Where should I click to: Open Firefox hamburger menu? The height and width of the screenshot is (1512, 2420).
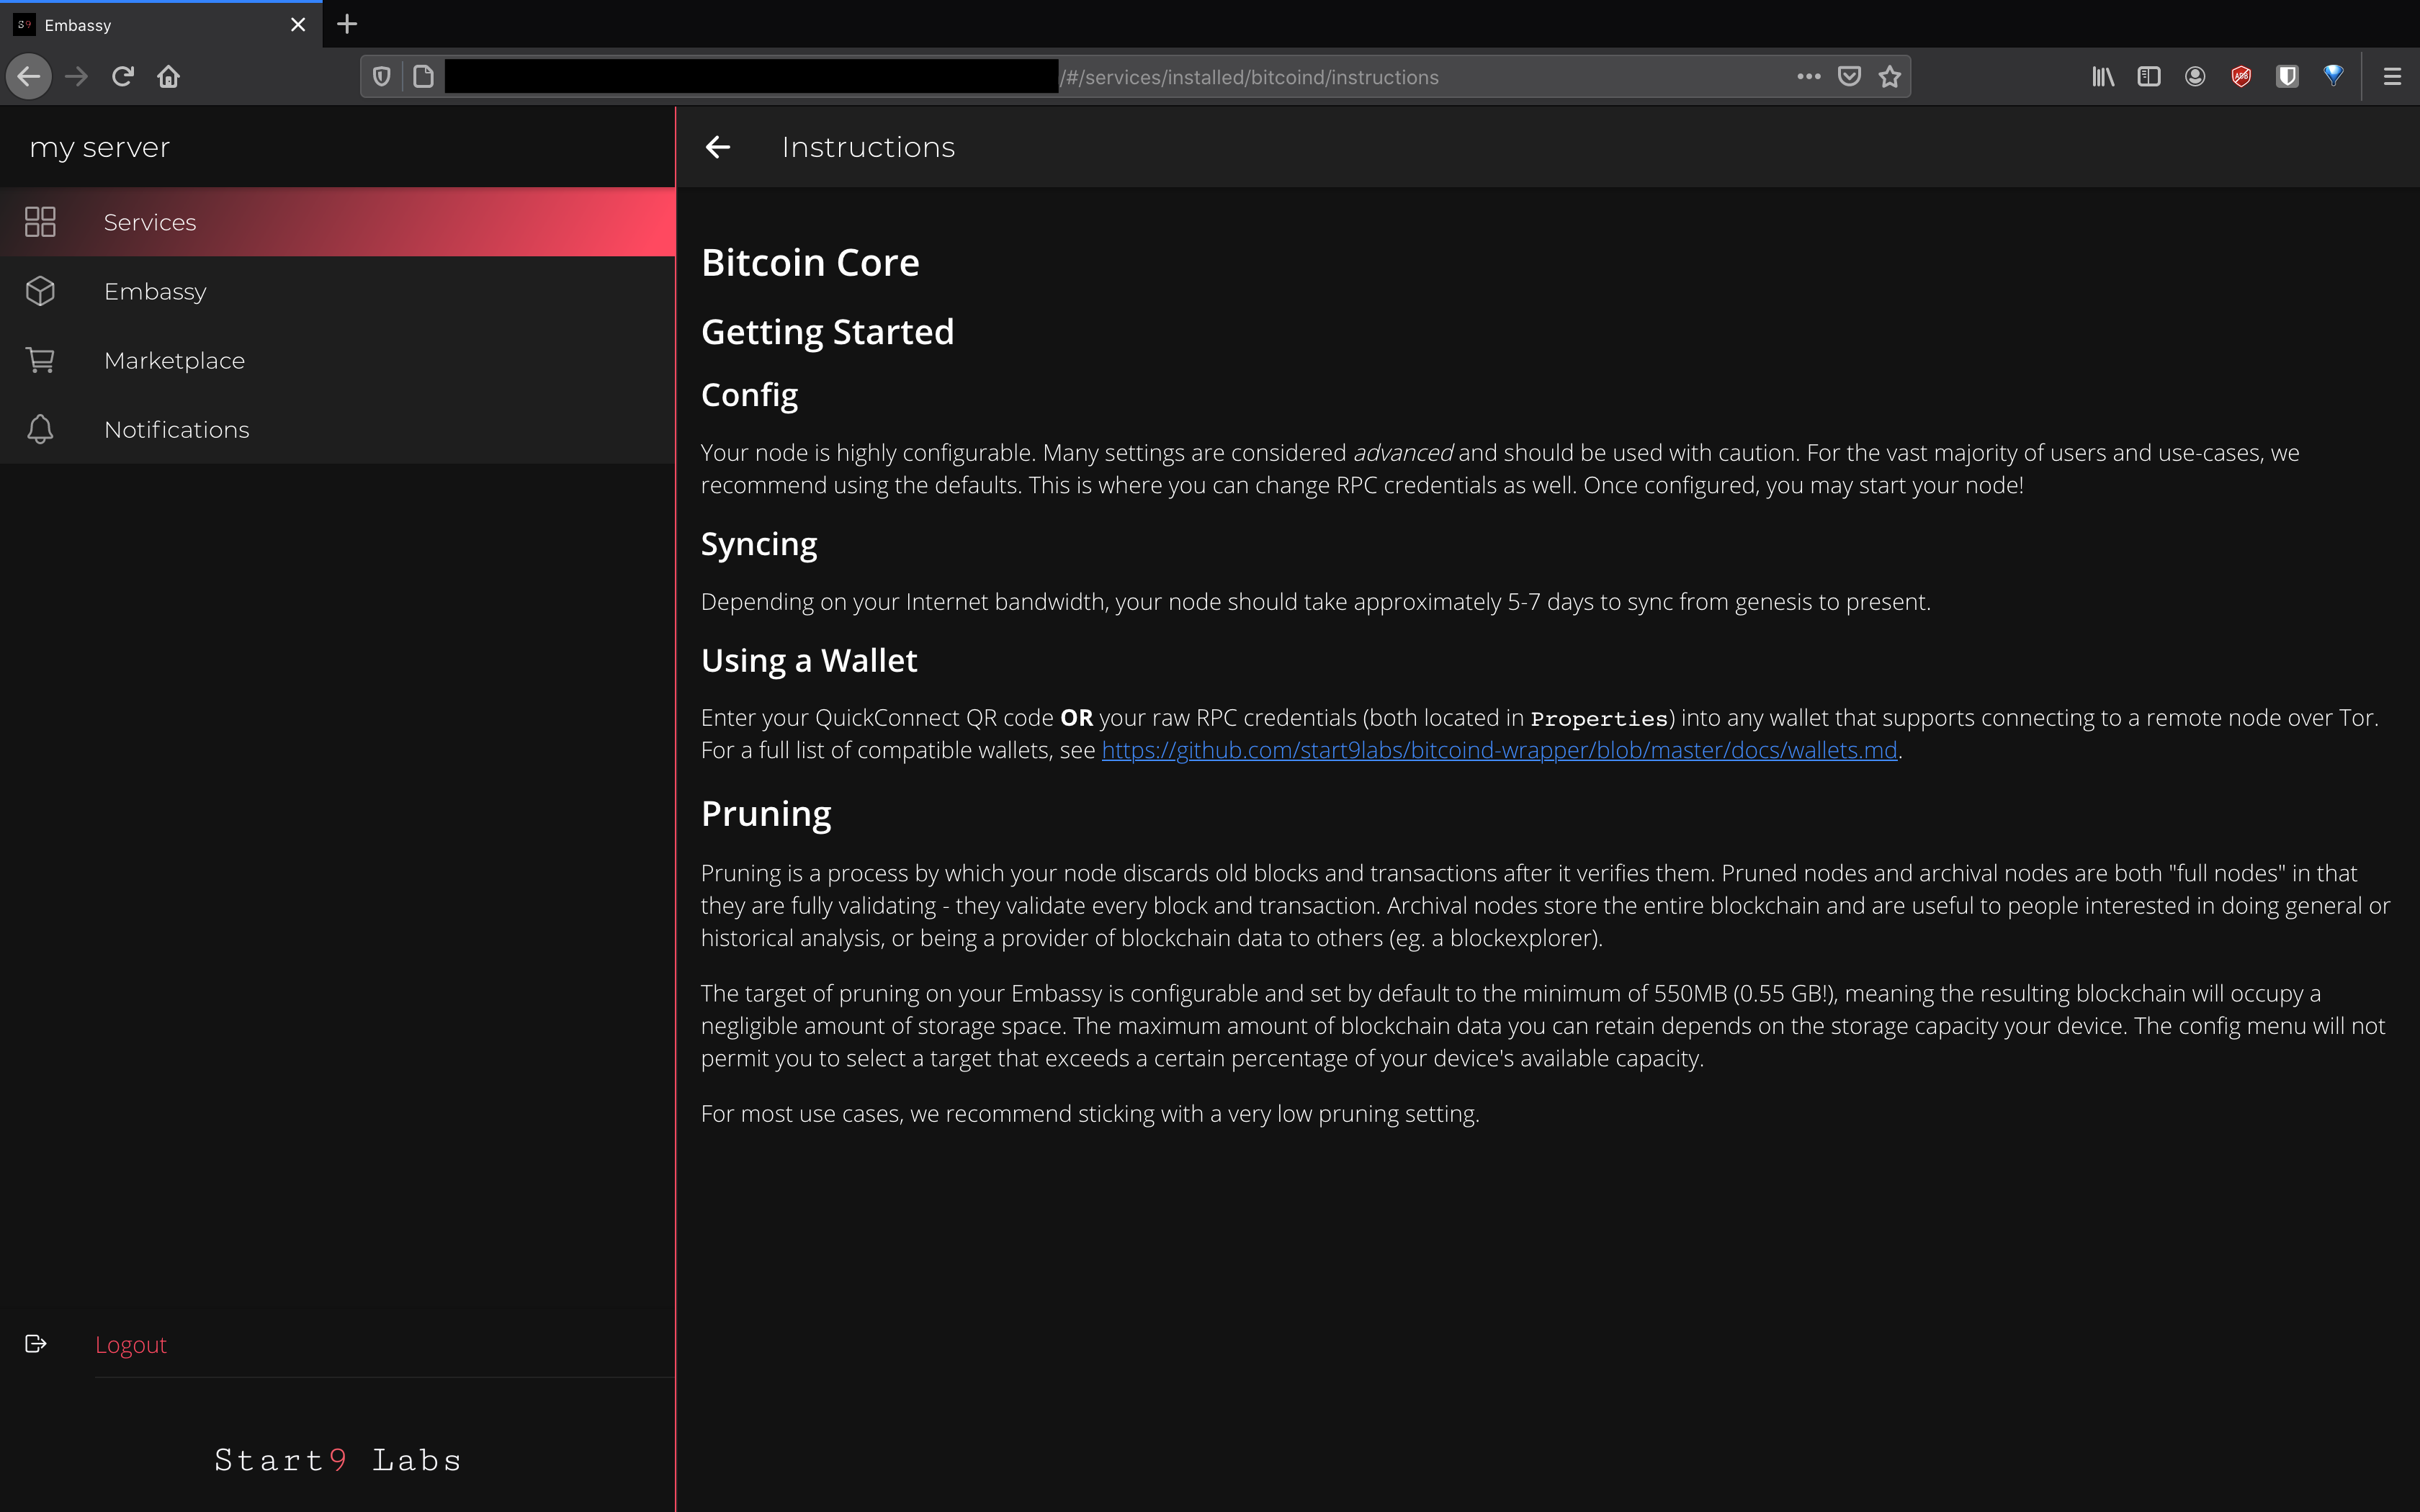(x=2392, y=77)
